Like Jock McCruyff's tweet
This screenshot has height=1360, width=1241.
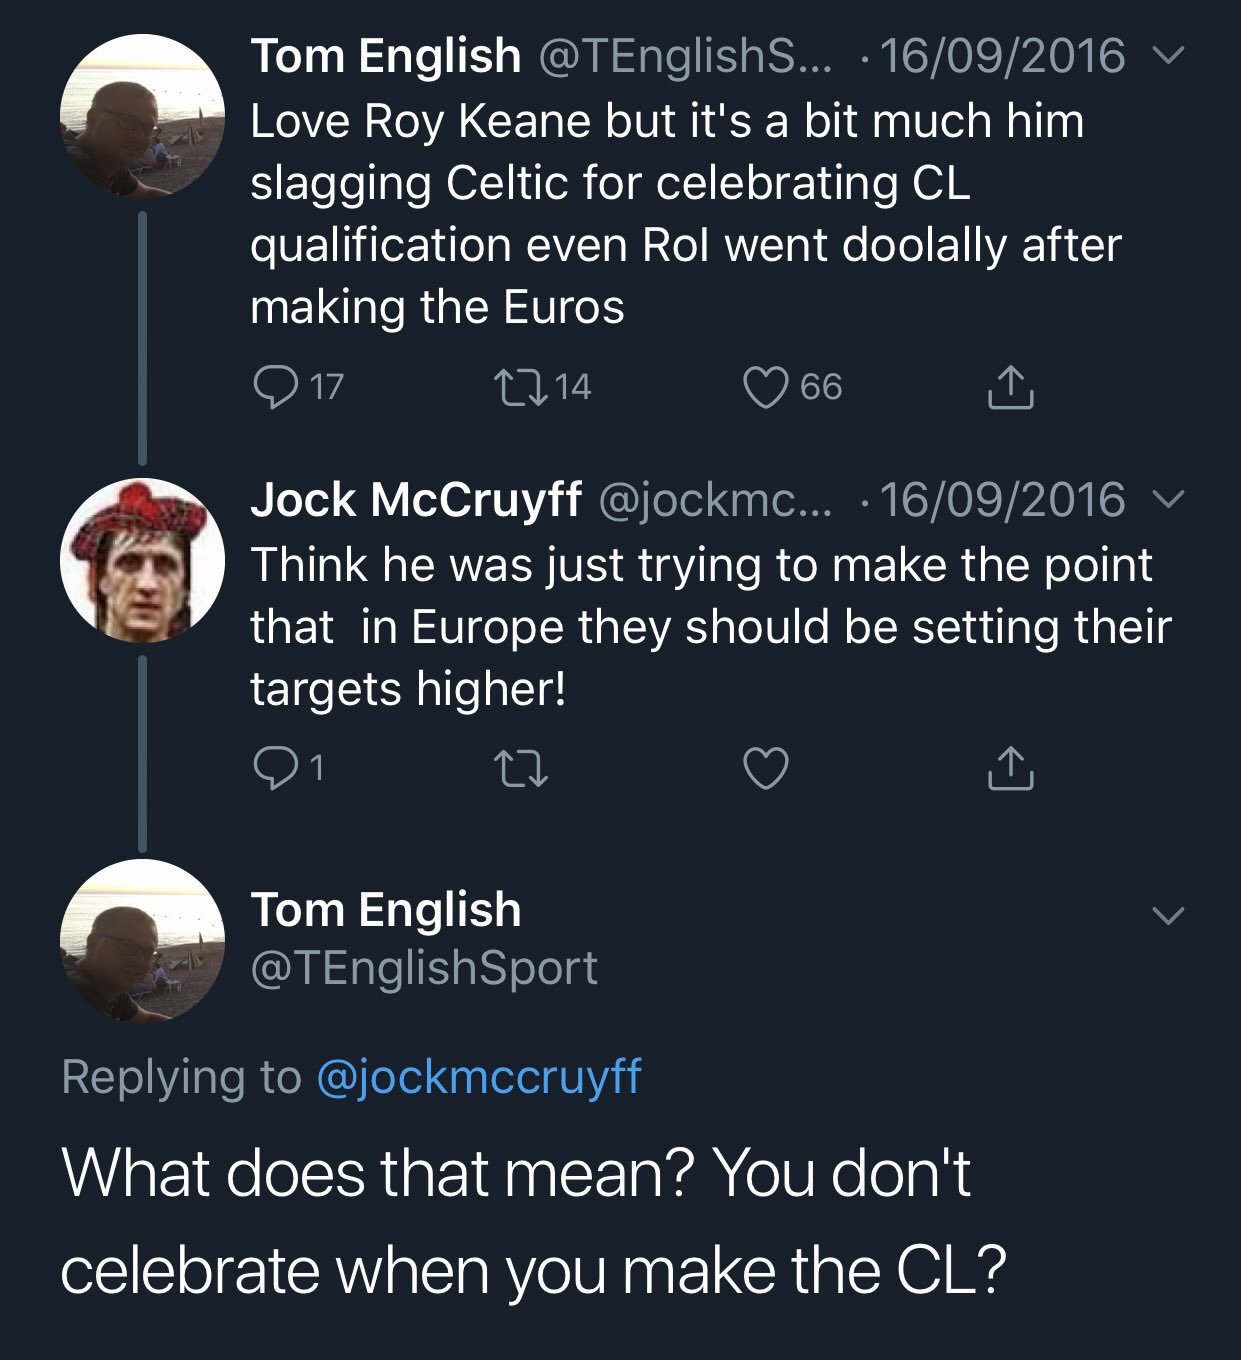(766, 768)
